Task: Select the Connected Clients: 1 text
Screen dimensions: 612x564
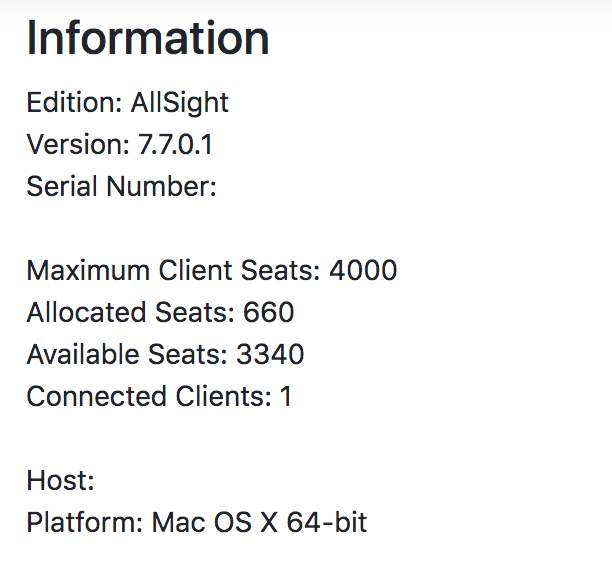Action: tap(159, 396)
